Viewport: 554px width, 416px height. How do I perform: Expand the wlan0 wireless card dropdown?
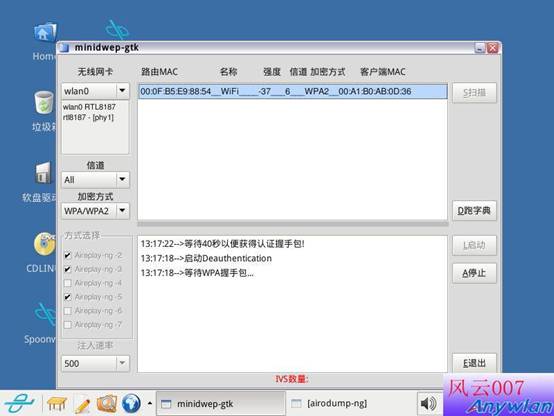122,91
